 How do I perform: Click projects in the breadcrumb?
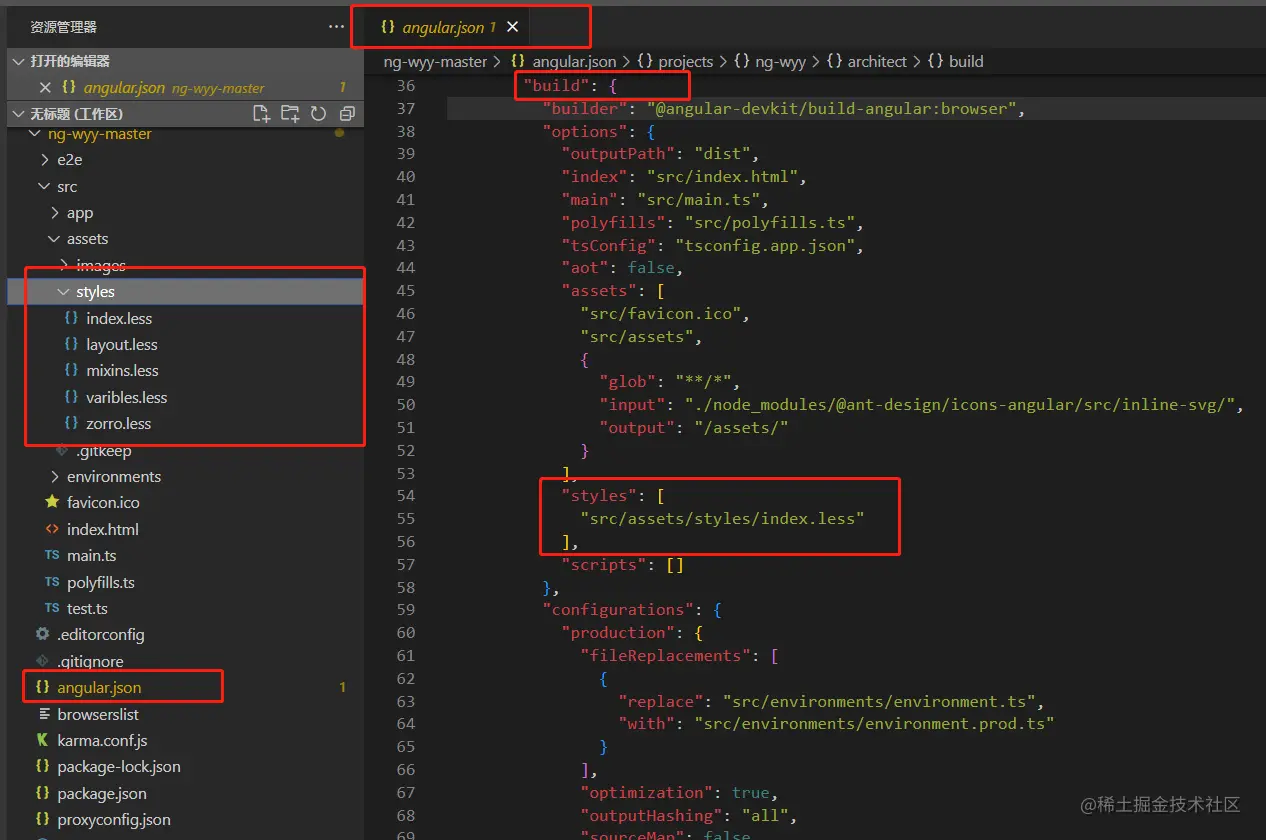[685, 62]
